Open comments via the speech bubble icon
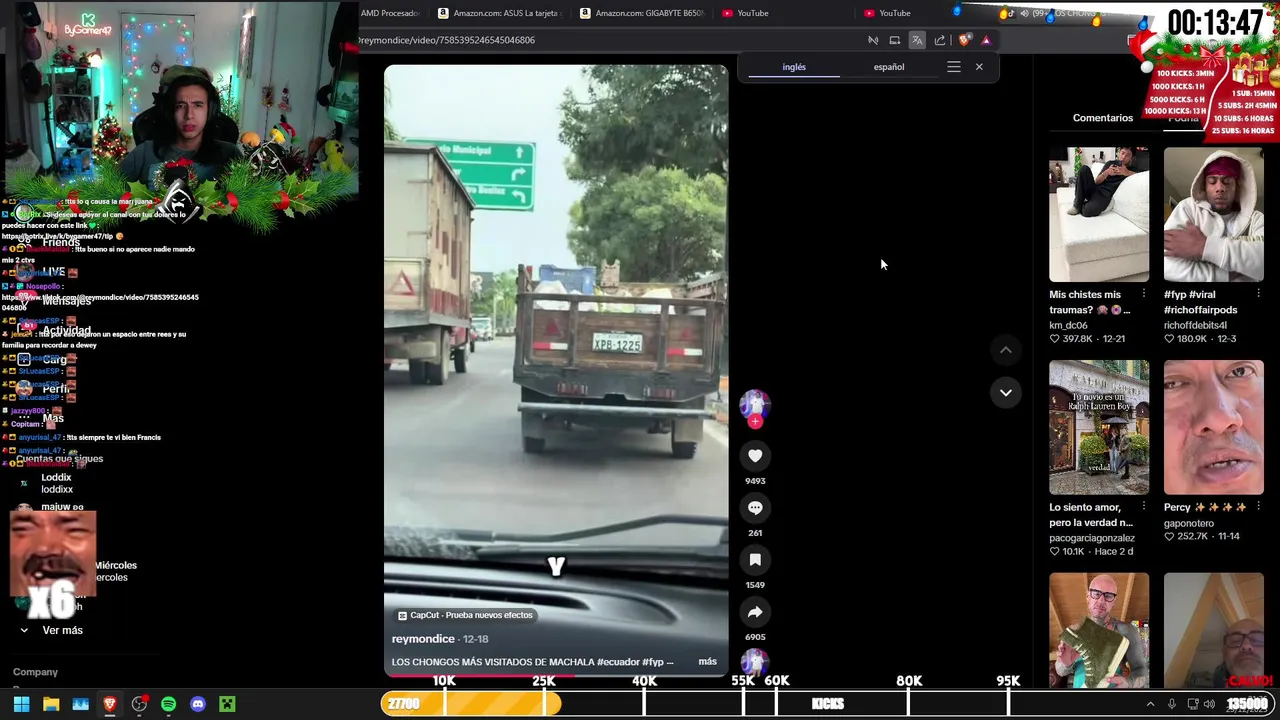This screenshot has width=1280, height=720. (x=755, y=508)
